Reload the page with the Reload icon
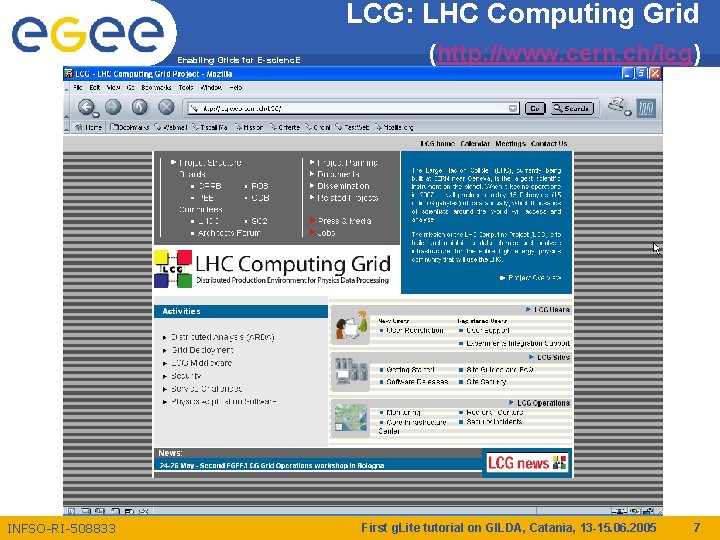The image size is (720, 540). [x=140, y=107]
